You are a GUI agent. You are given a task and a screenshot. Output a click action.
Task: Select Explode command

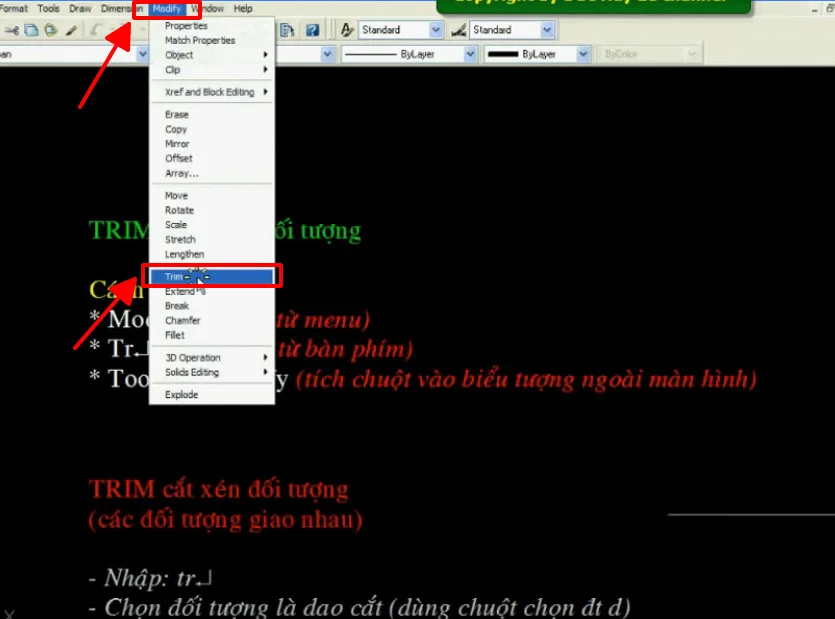pyautogui.click(x=212, y=395)
